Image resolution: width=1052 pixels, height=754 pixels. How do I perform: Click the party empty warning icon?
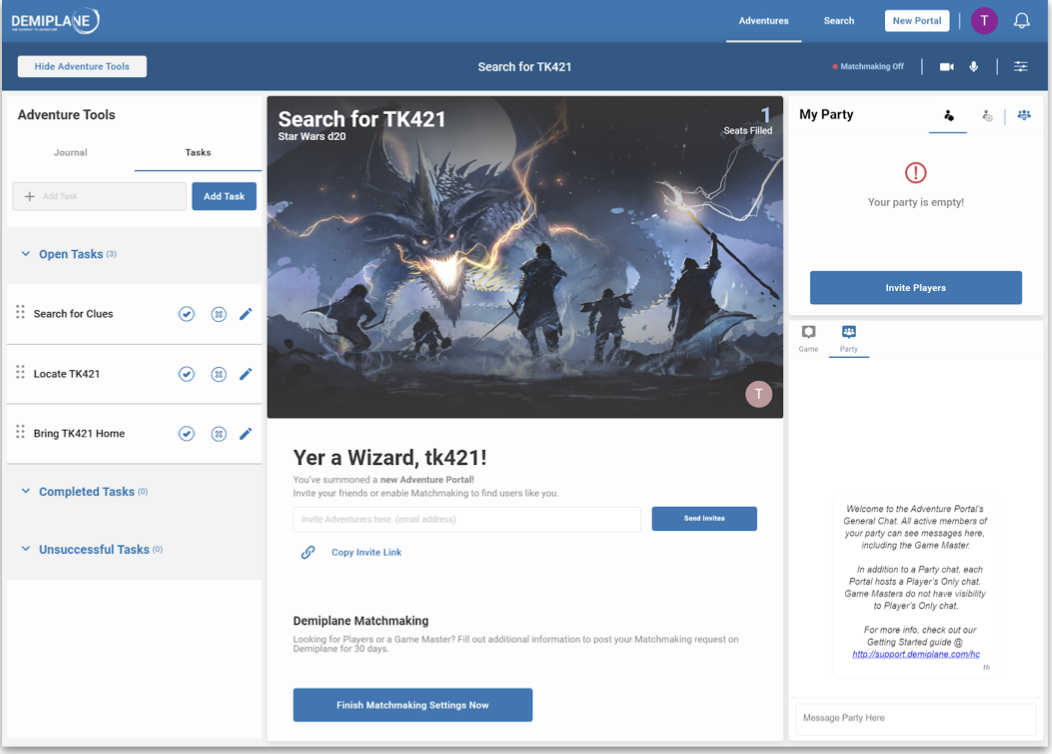(x=916, y=172)
